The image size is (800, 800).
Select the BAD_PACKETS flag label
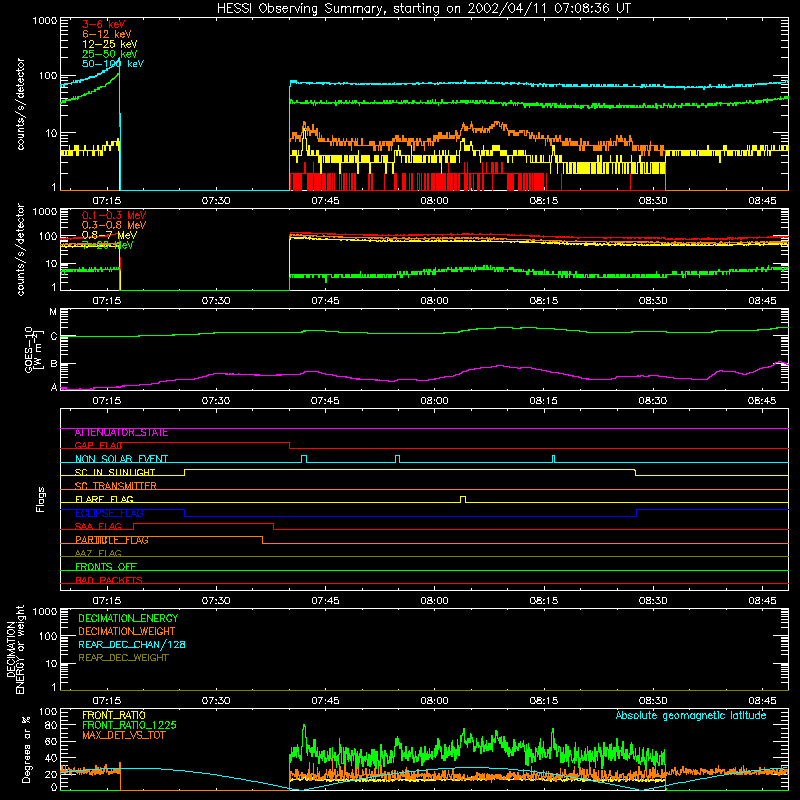click(109, 580)
